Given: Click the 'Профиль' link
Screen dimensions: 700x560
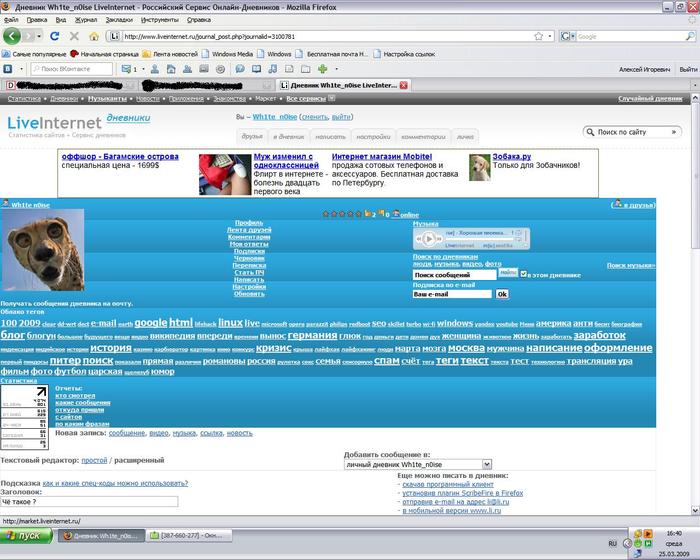Looking at the screenshot, I should (249, 222).
